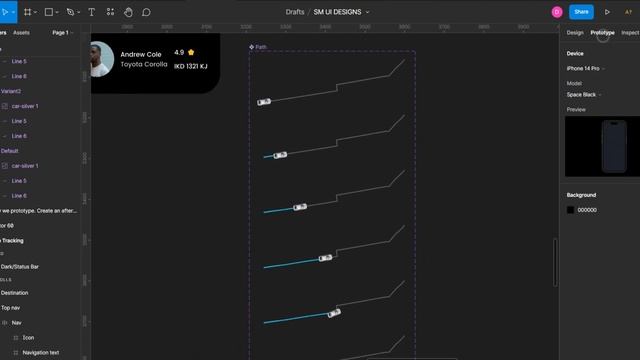Open the iPhone 14 Pro device dropdown
Screen dimensions: 640x360
[x=586, y=69]
